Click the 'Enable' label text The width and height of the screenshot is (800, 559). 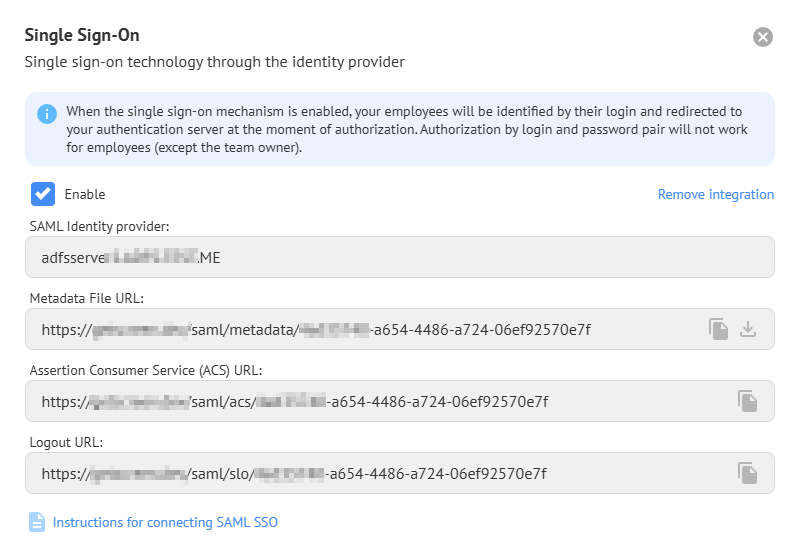85,194
